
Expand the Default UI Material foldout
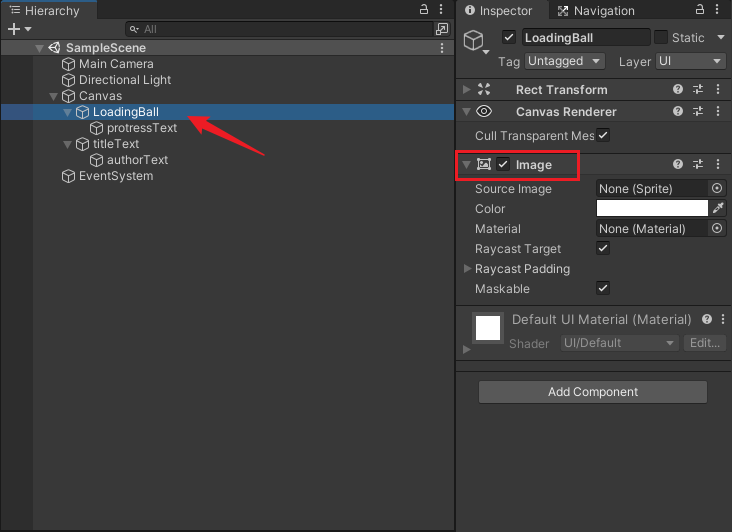466,350
